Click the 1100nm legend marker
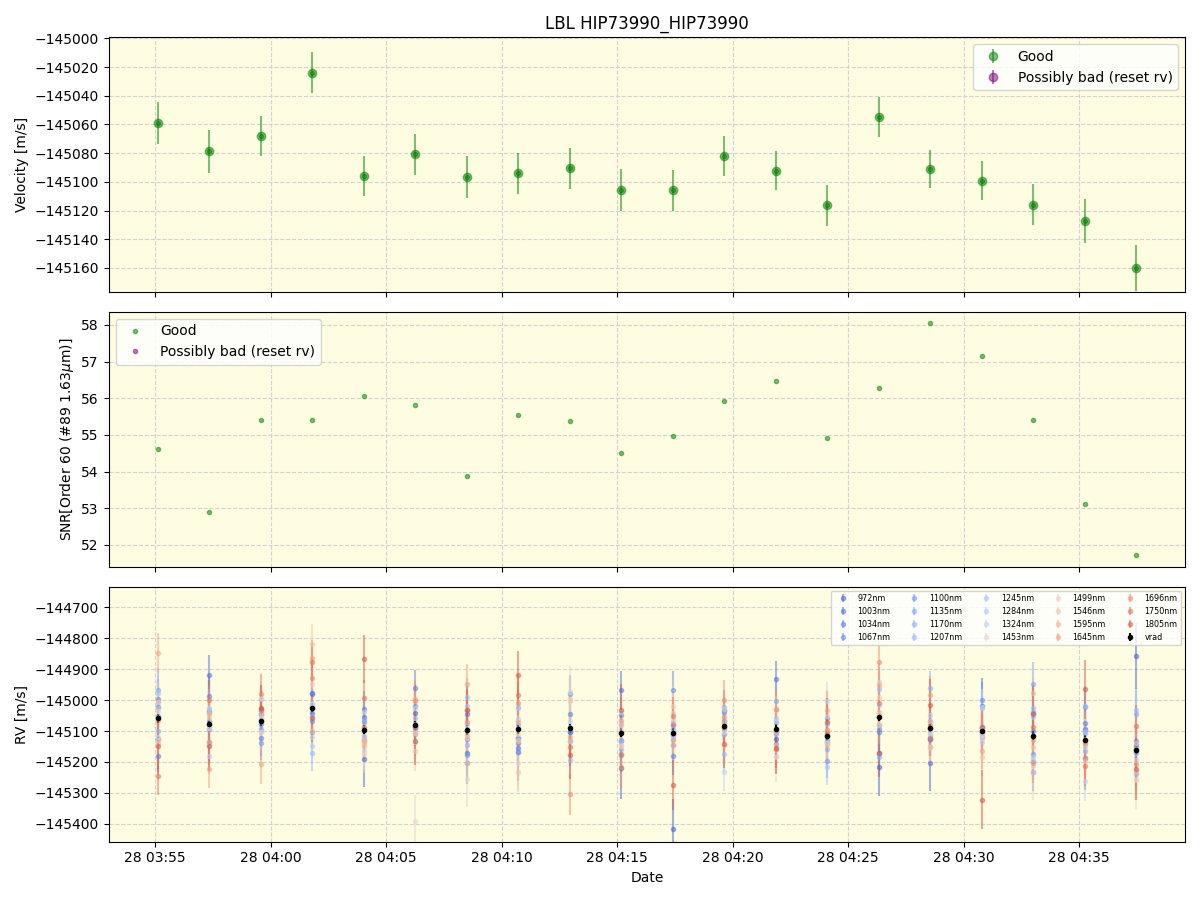The width and height of the screenshot is (1200, 900). click(915, 598)
